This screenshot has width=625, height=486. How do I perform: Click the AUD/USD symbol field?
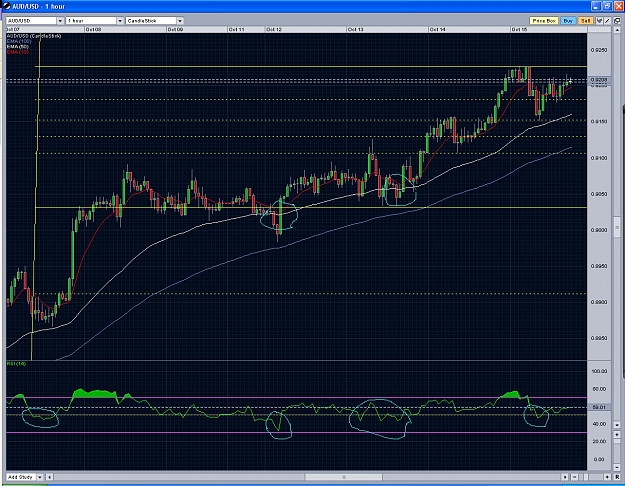(31, 21)
